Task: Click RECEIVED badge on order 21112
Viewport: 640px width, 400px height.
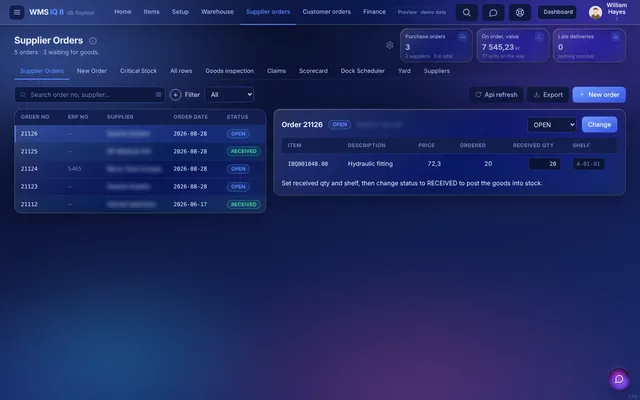Action: click(x=244, y=204)
